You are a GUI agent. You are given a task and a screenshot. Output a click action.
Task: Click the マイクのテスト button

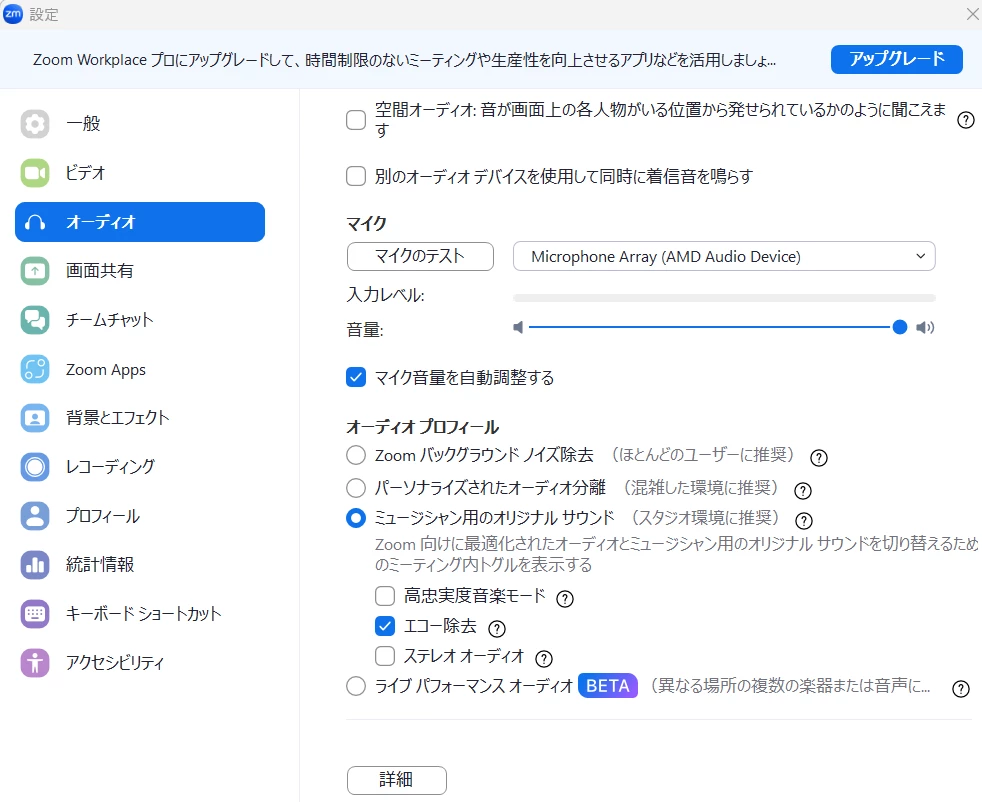click(x=420, y=256)
